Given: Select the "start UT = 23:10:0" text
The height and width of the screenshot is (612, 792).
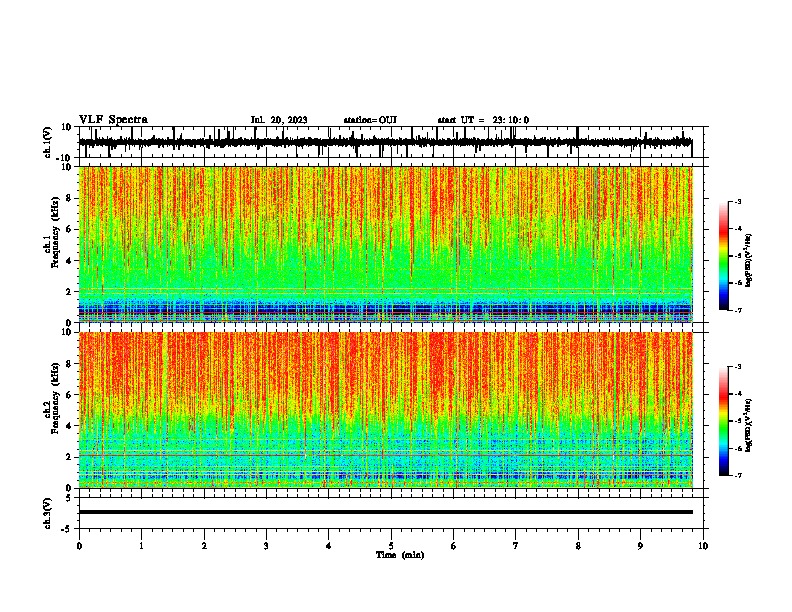Looking at the screenshot, I should 483,120.
